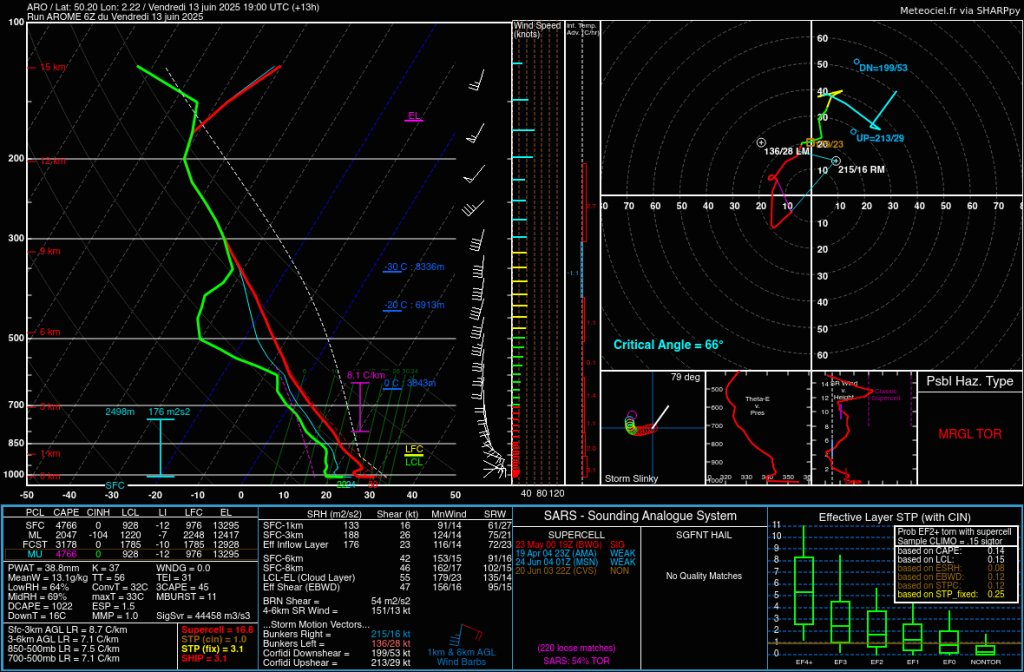Click the red MRGL TOR hazard type
Viewport: 1024px width, 672px height.
coord(968,434)
